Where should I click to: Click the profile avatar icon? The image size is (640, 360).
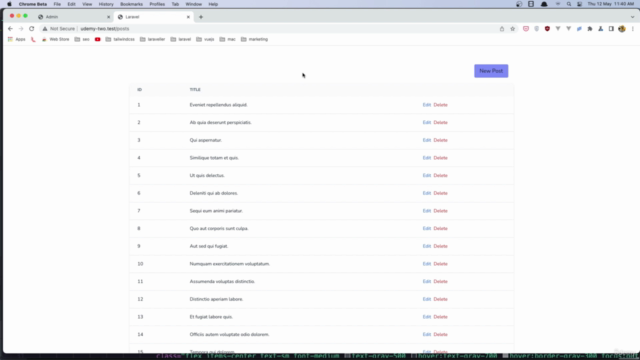coord(622,29)
